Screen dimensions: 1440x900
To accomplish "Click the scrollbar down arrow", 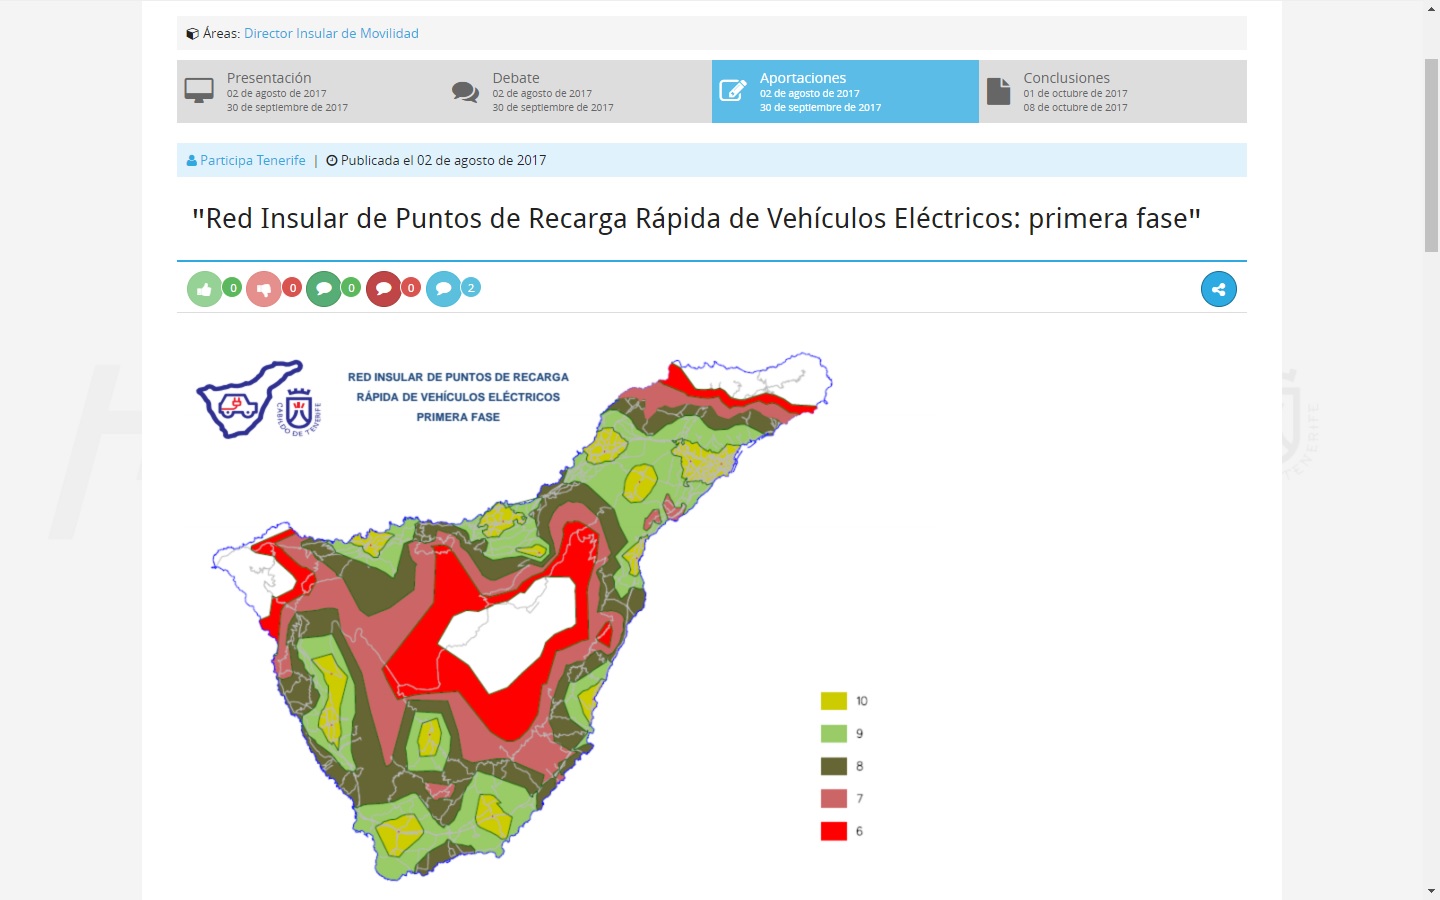I will click(1431, 890).
